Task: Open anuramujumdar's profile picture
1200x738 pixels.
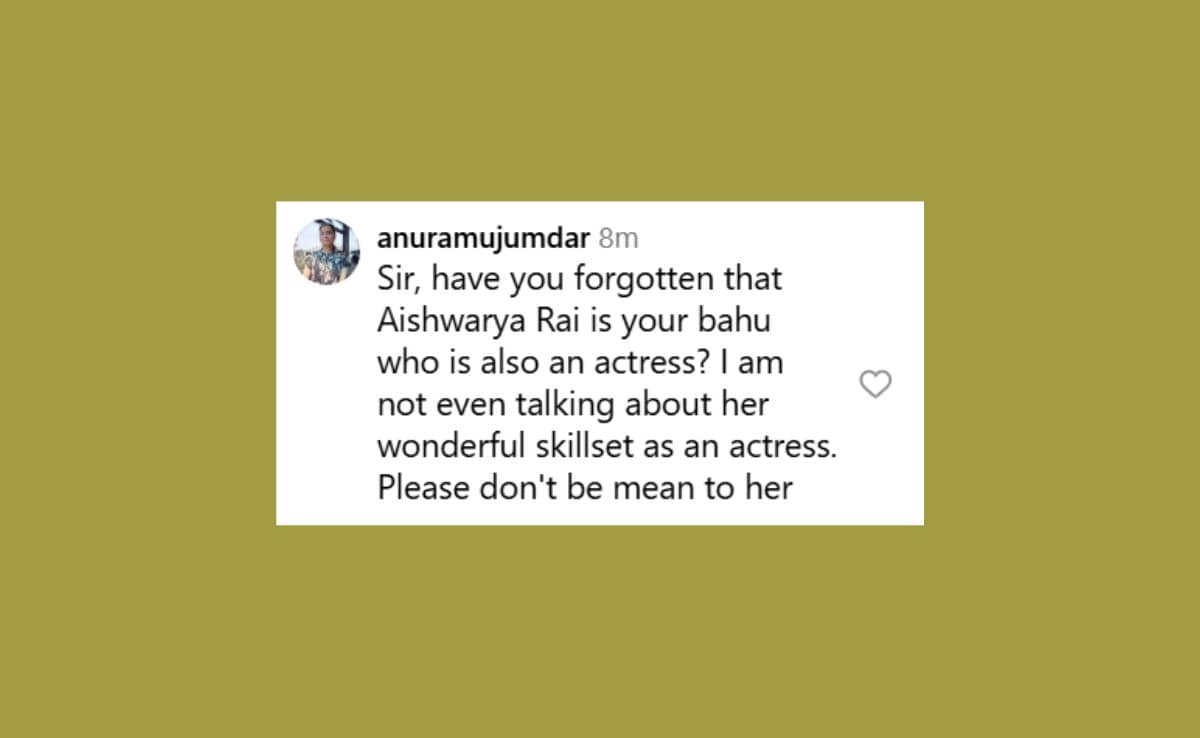Action: coord(326,251)
